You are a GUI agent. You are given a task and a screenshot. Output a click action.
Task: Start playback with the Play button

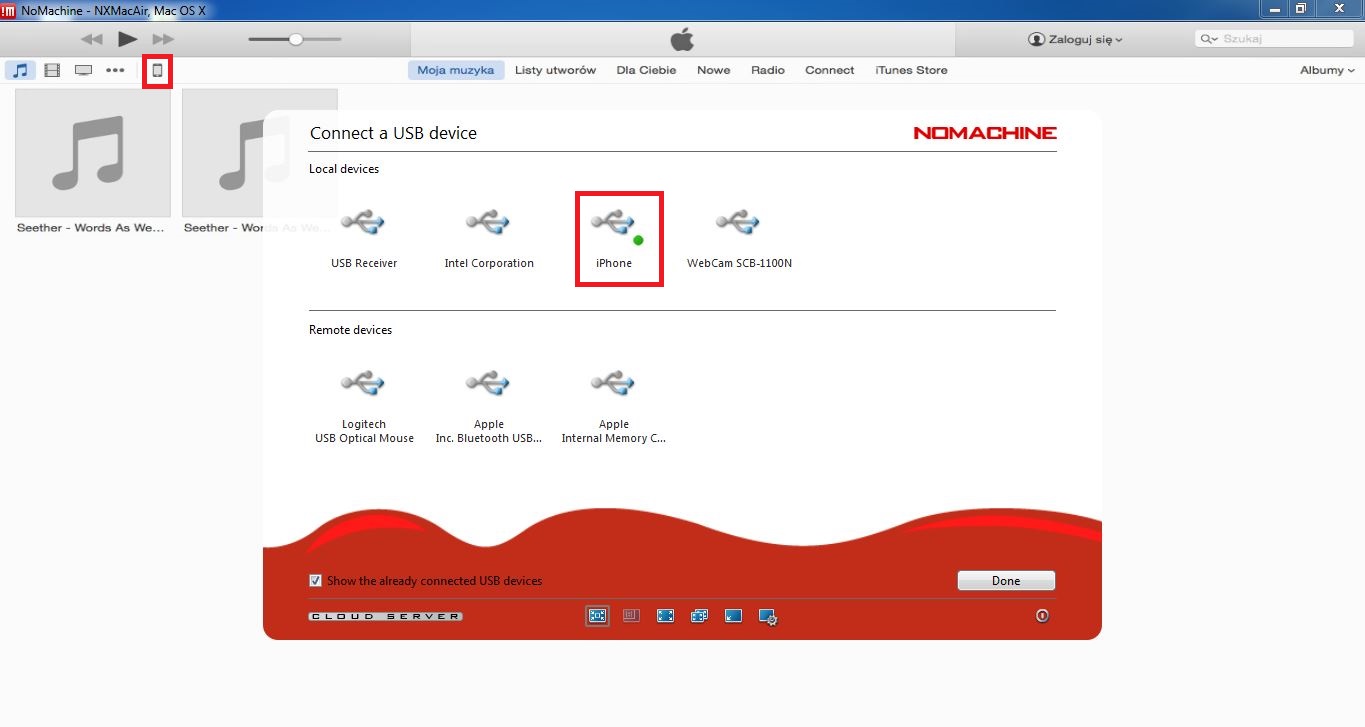(127, 39)
